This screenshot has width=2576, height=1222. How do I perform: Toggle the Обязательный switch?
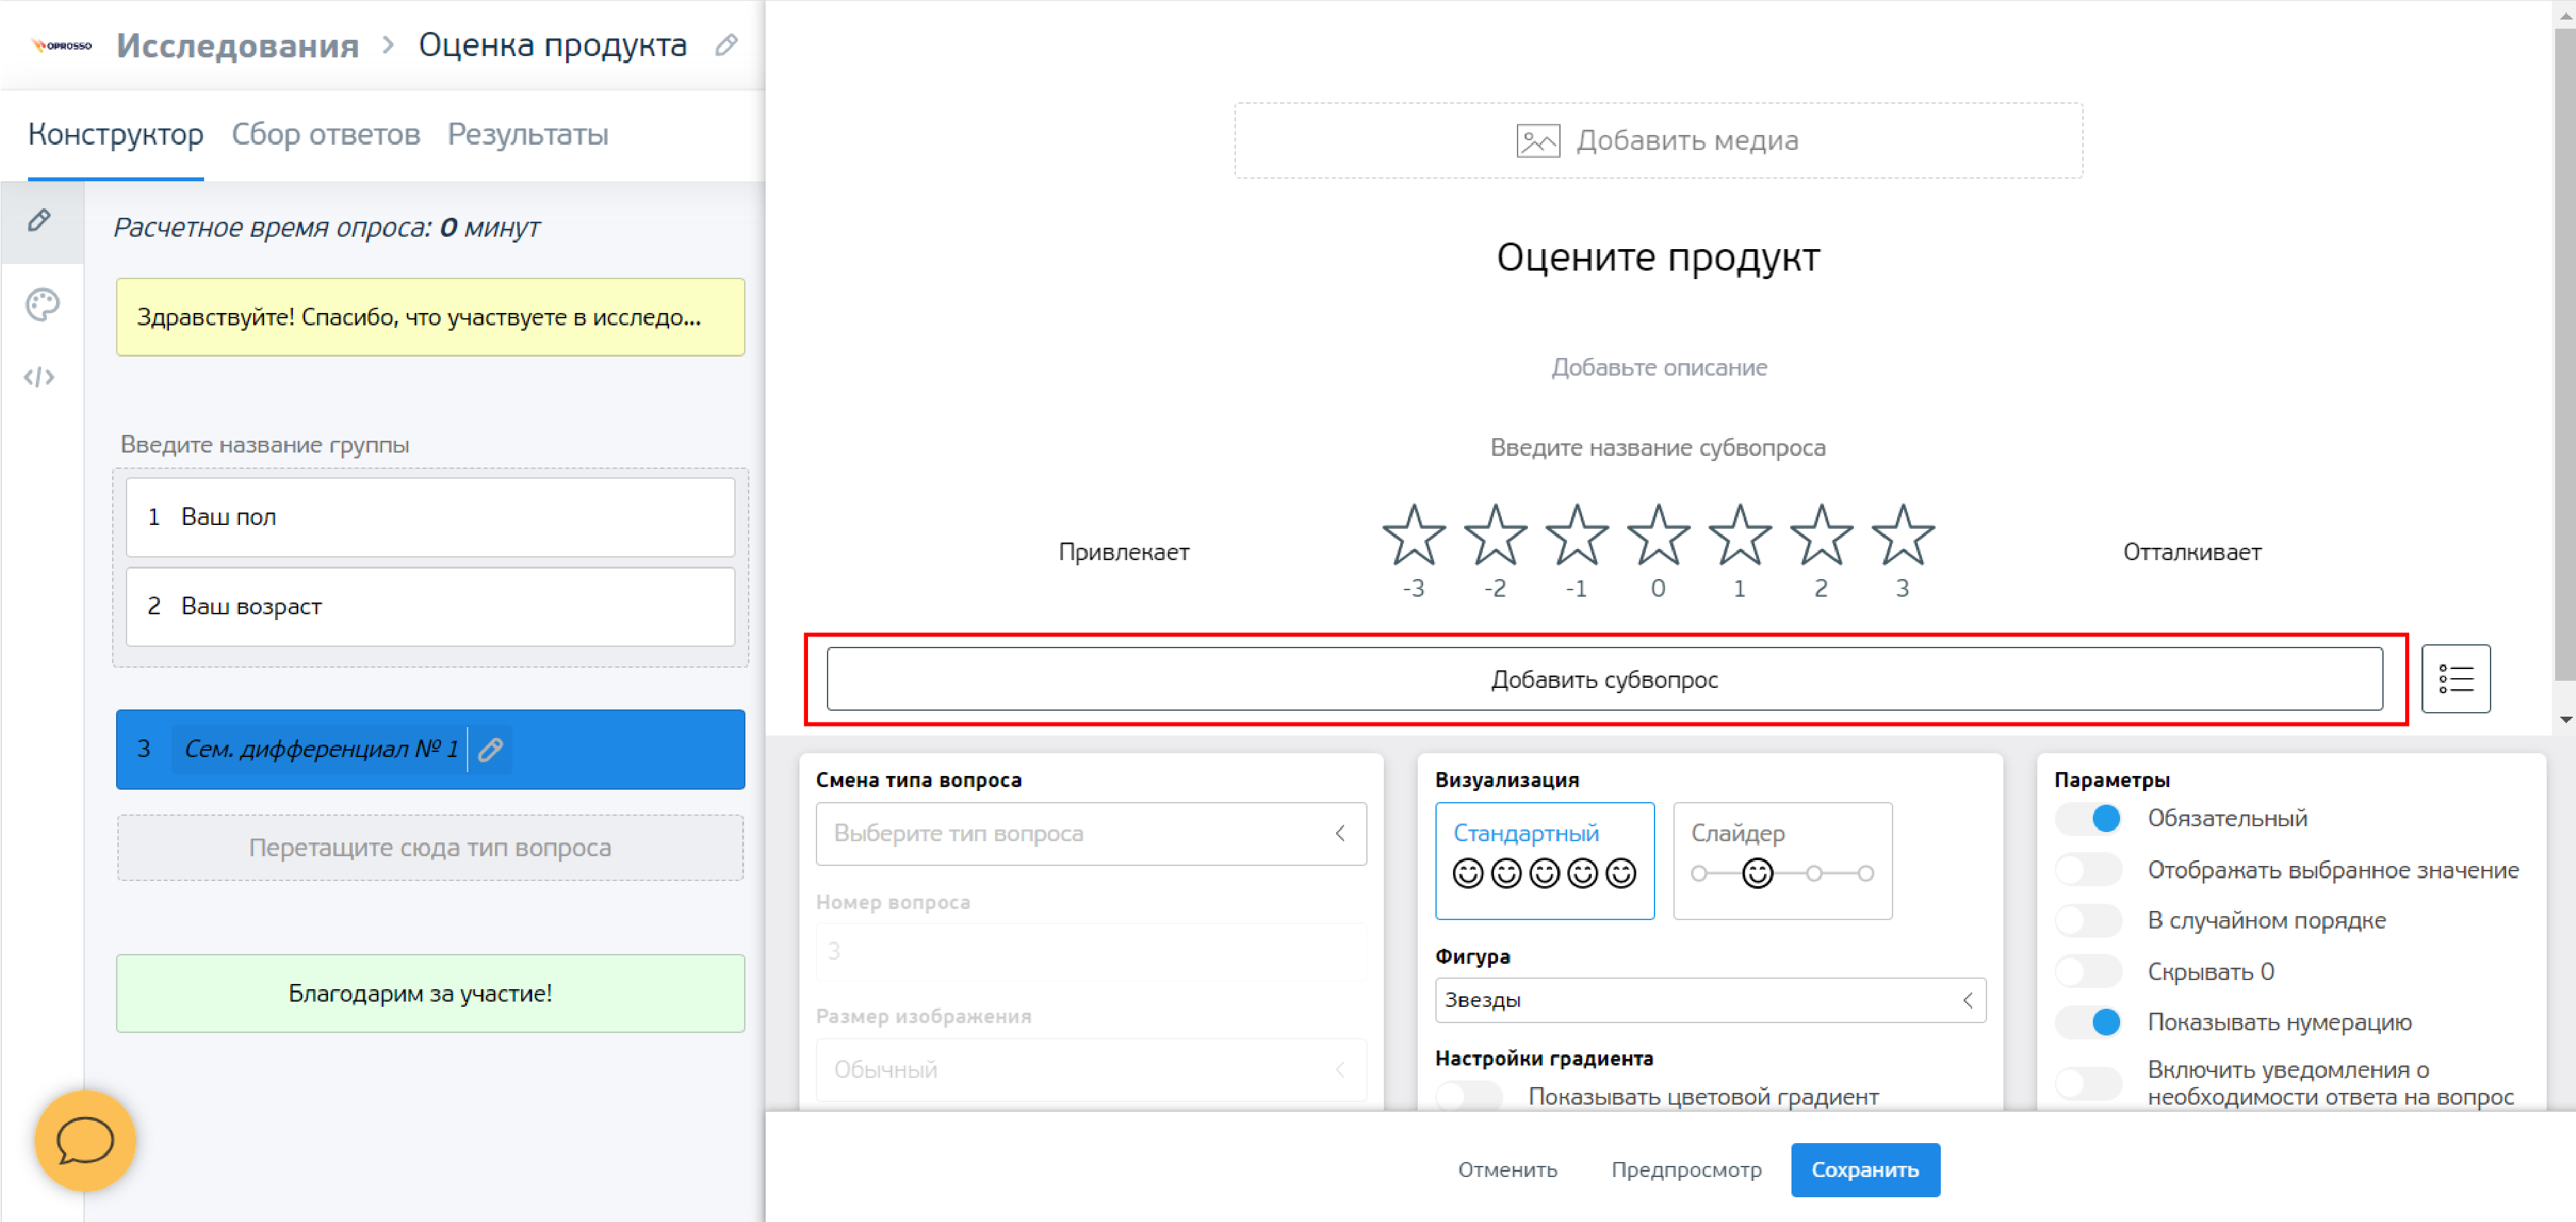point(2088,819)
